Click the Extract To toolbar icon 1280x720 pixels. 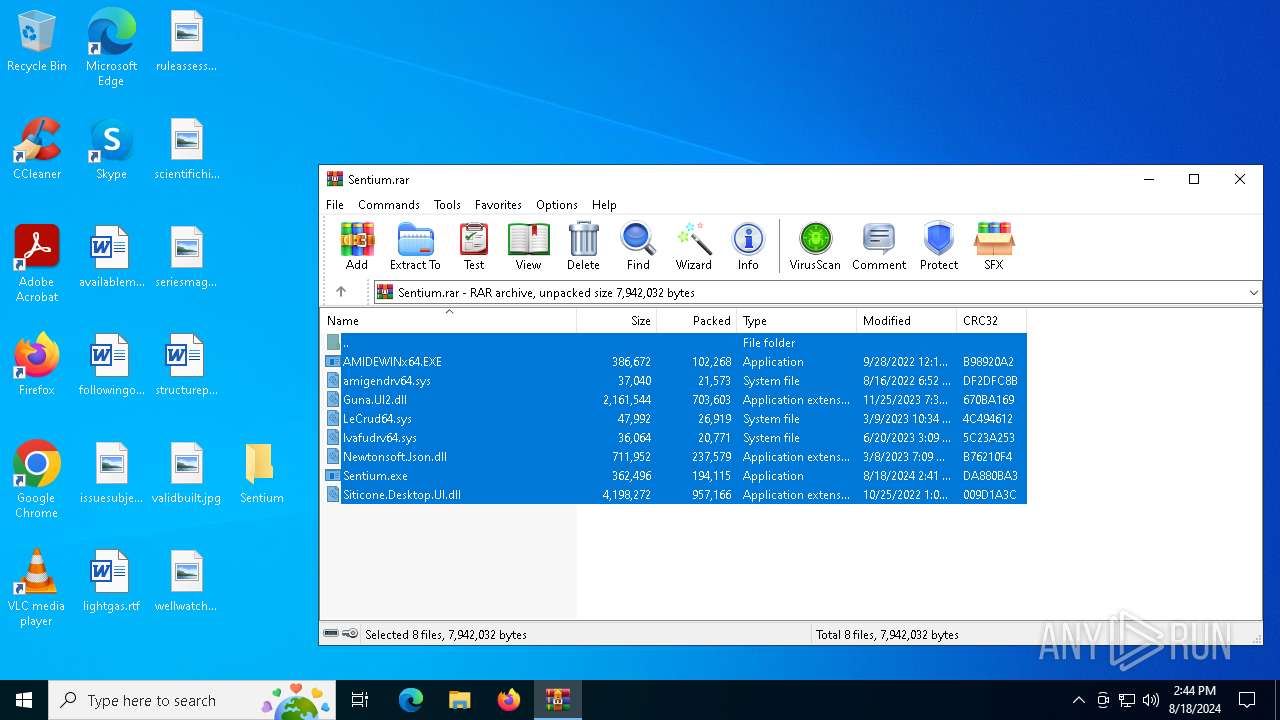click(415, 246)
